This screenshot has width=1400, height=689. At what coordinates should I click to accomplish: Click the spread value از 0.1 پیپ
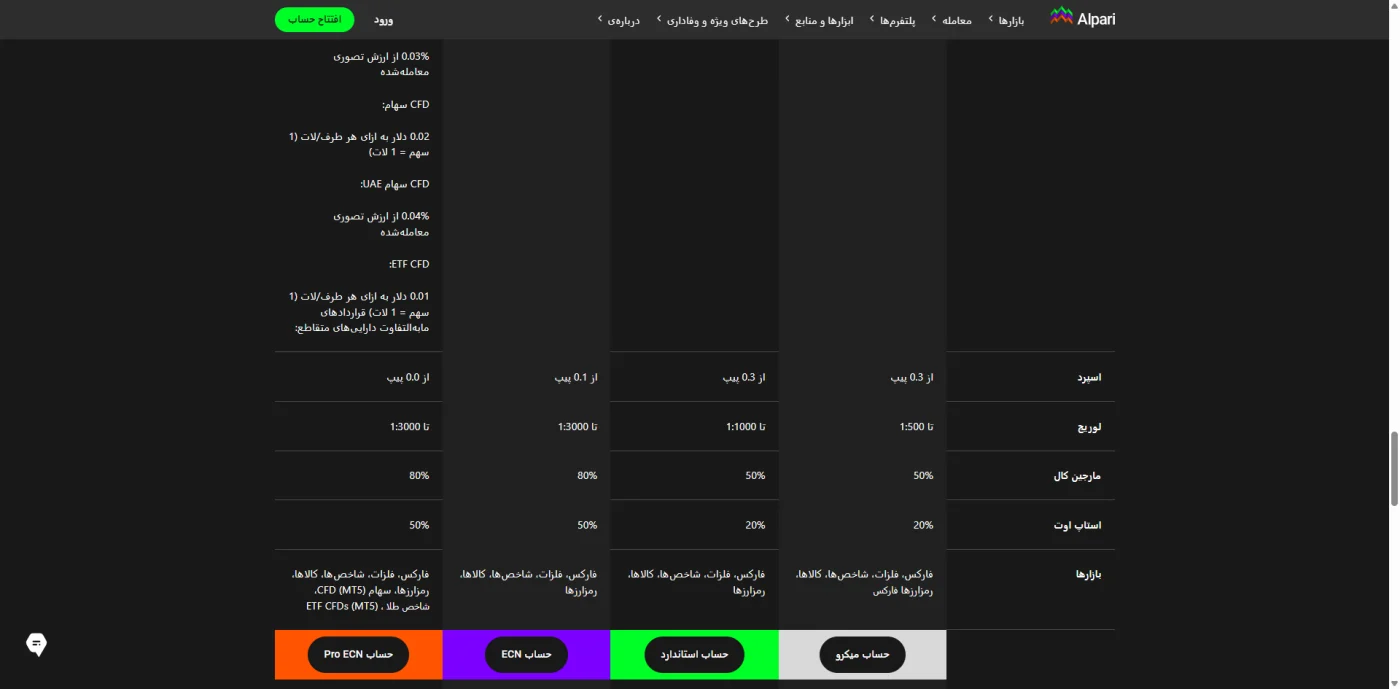pyautogui.click(x=576, y=378)
